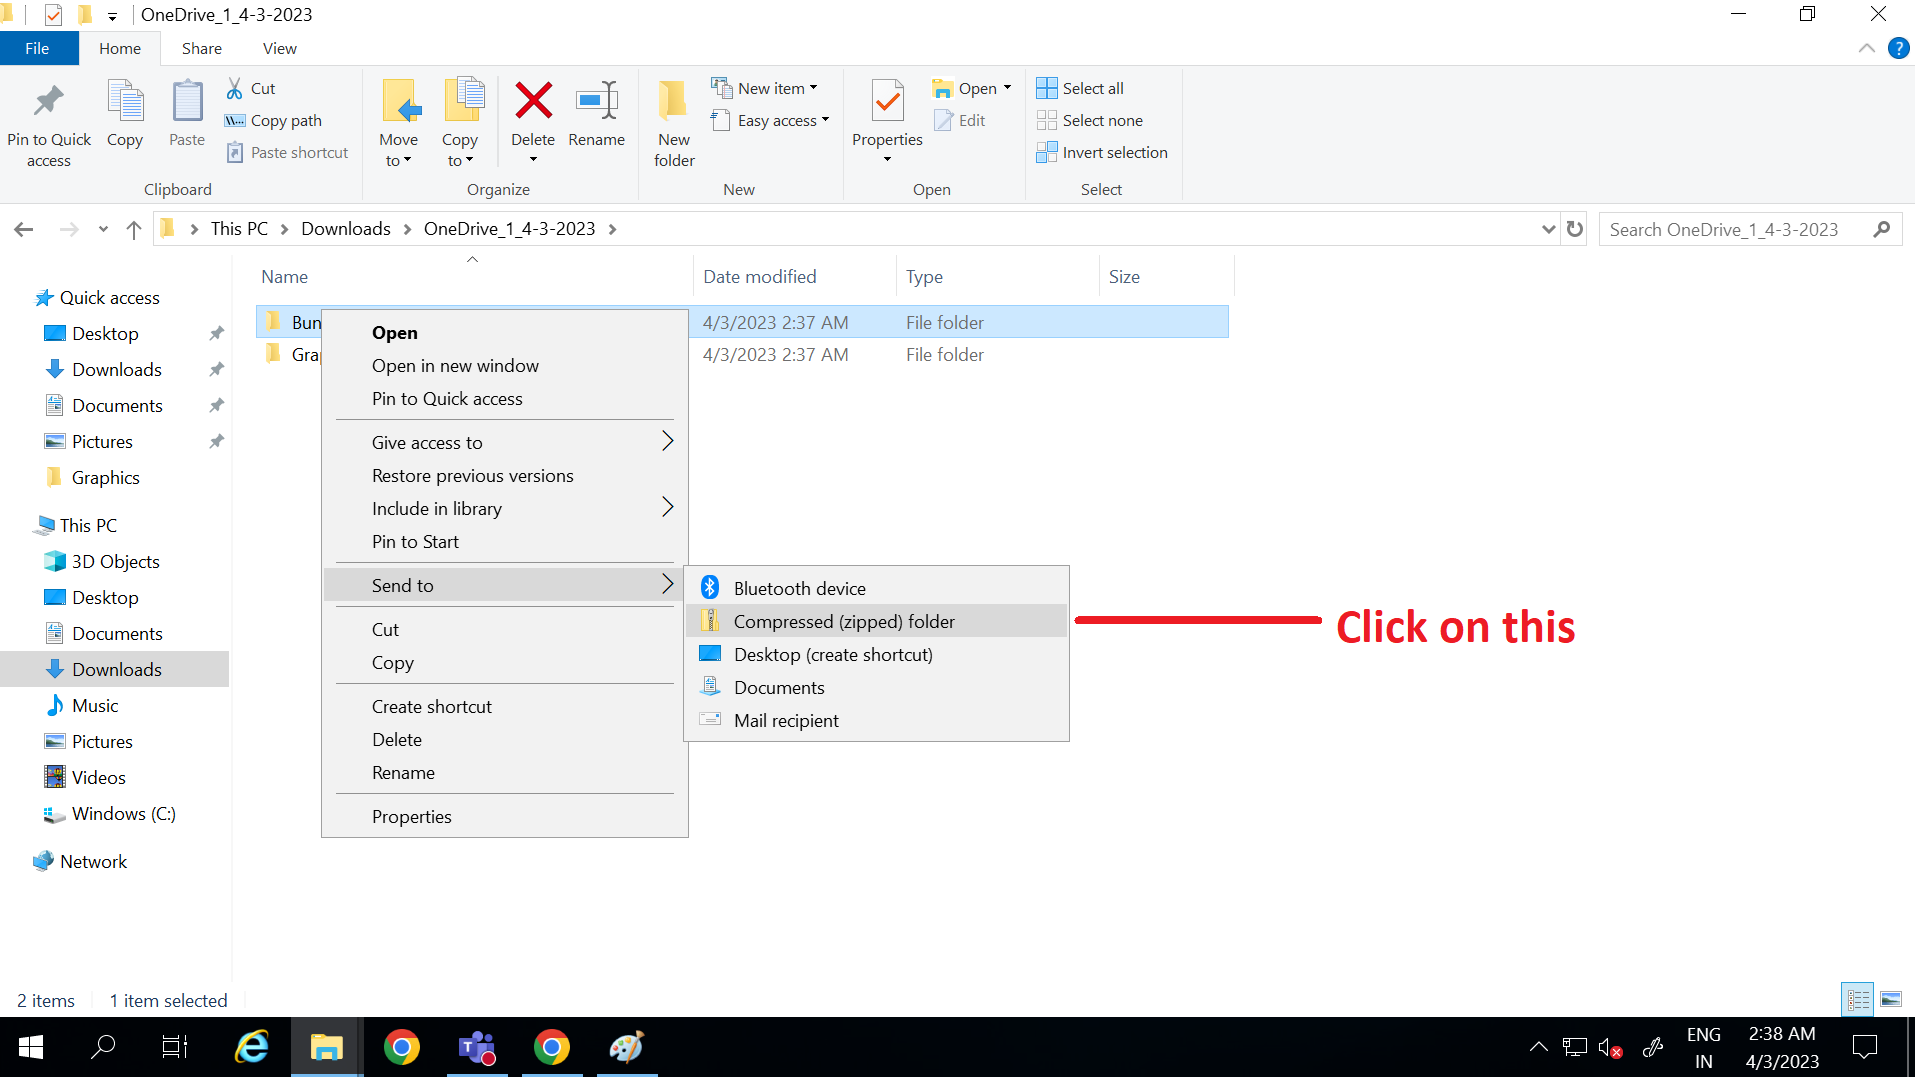Click the Rename icon in ribbon
This screenshot has width=1915, height=1077.
point(597,101)
